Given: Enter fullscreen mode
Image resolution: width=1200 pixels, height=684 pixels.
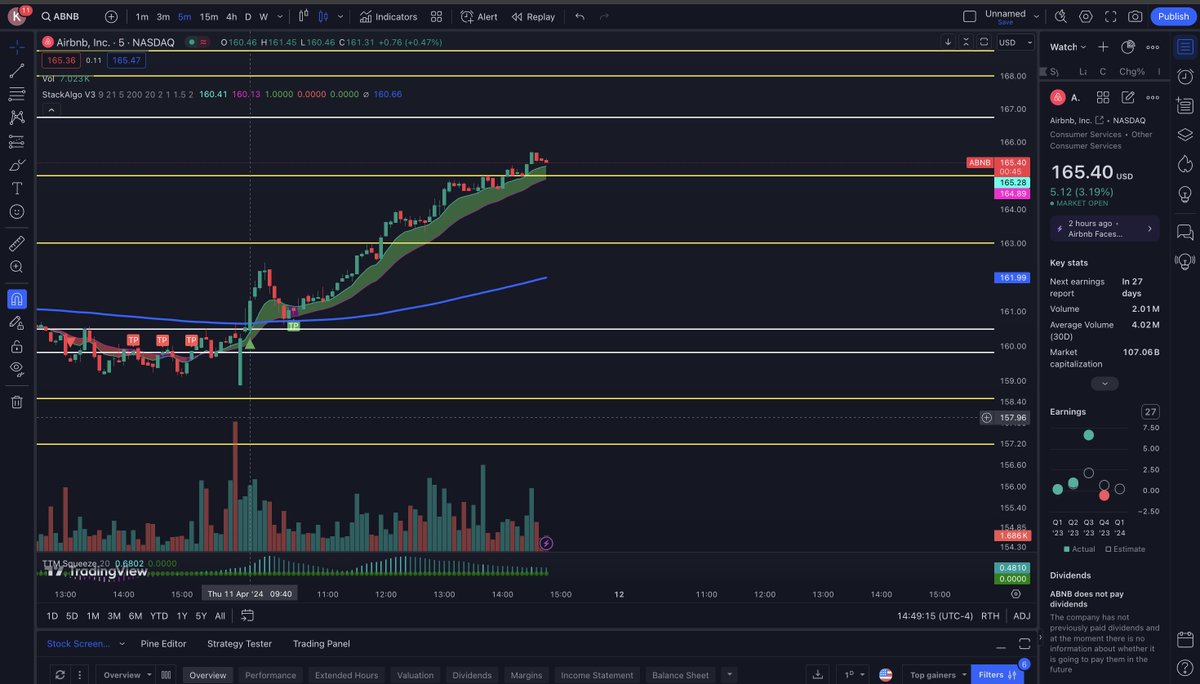Looking at the screenshot, I should [1111, 17].
